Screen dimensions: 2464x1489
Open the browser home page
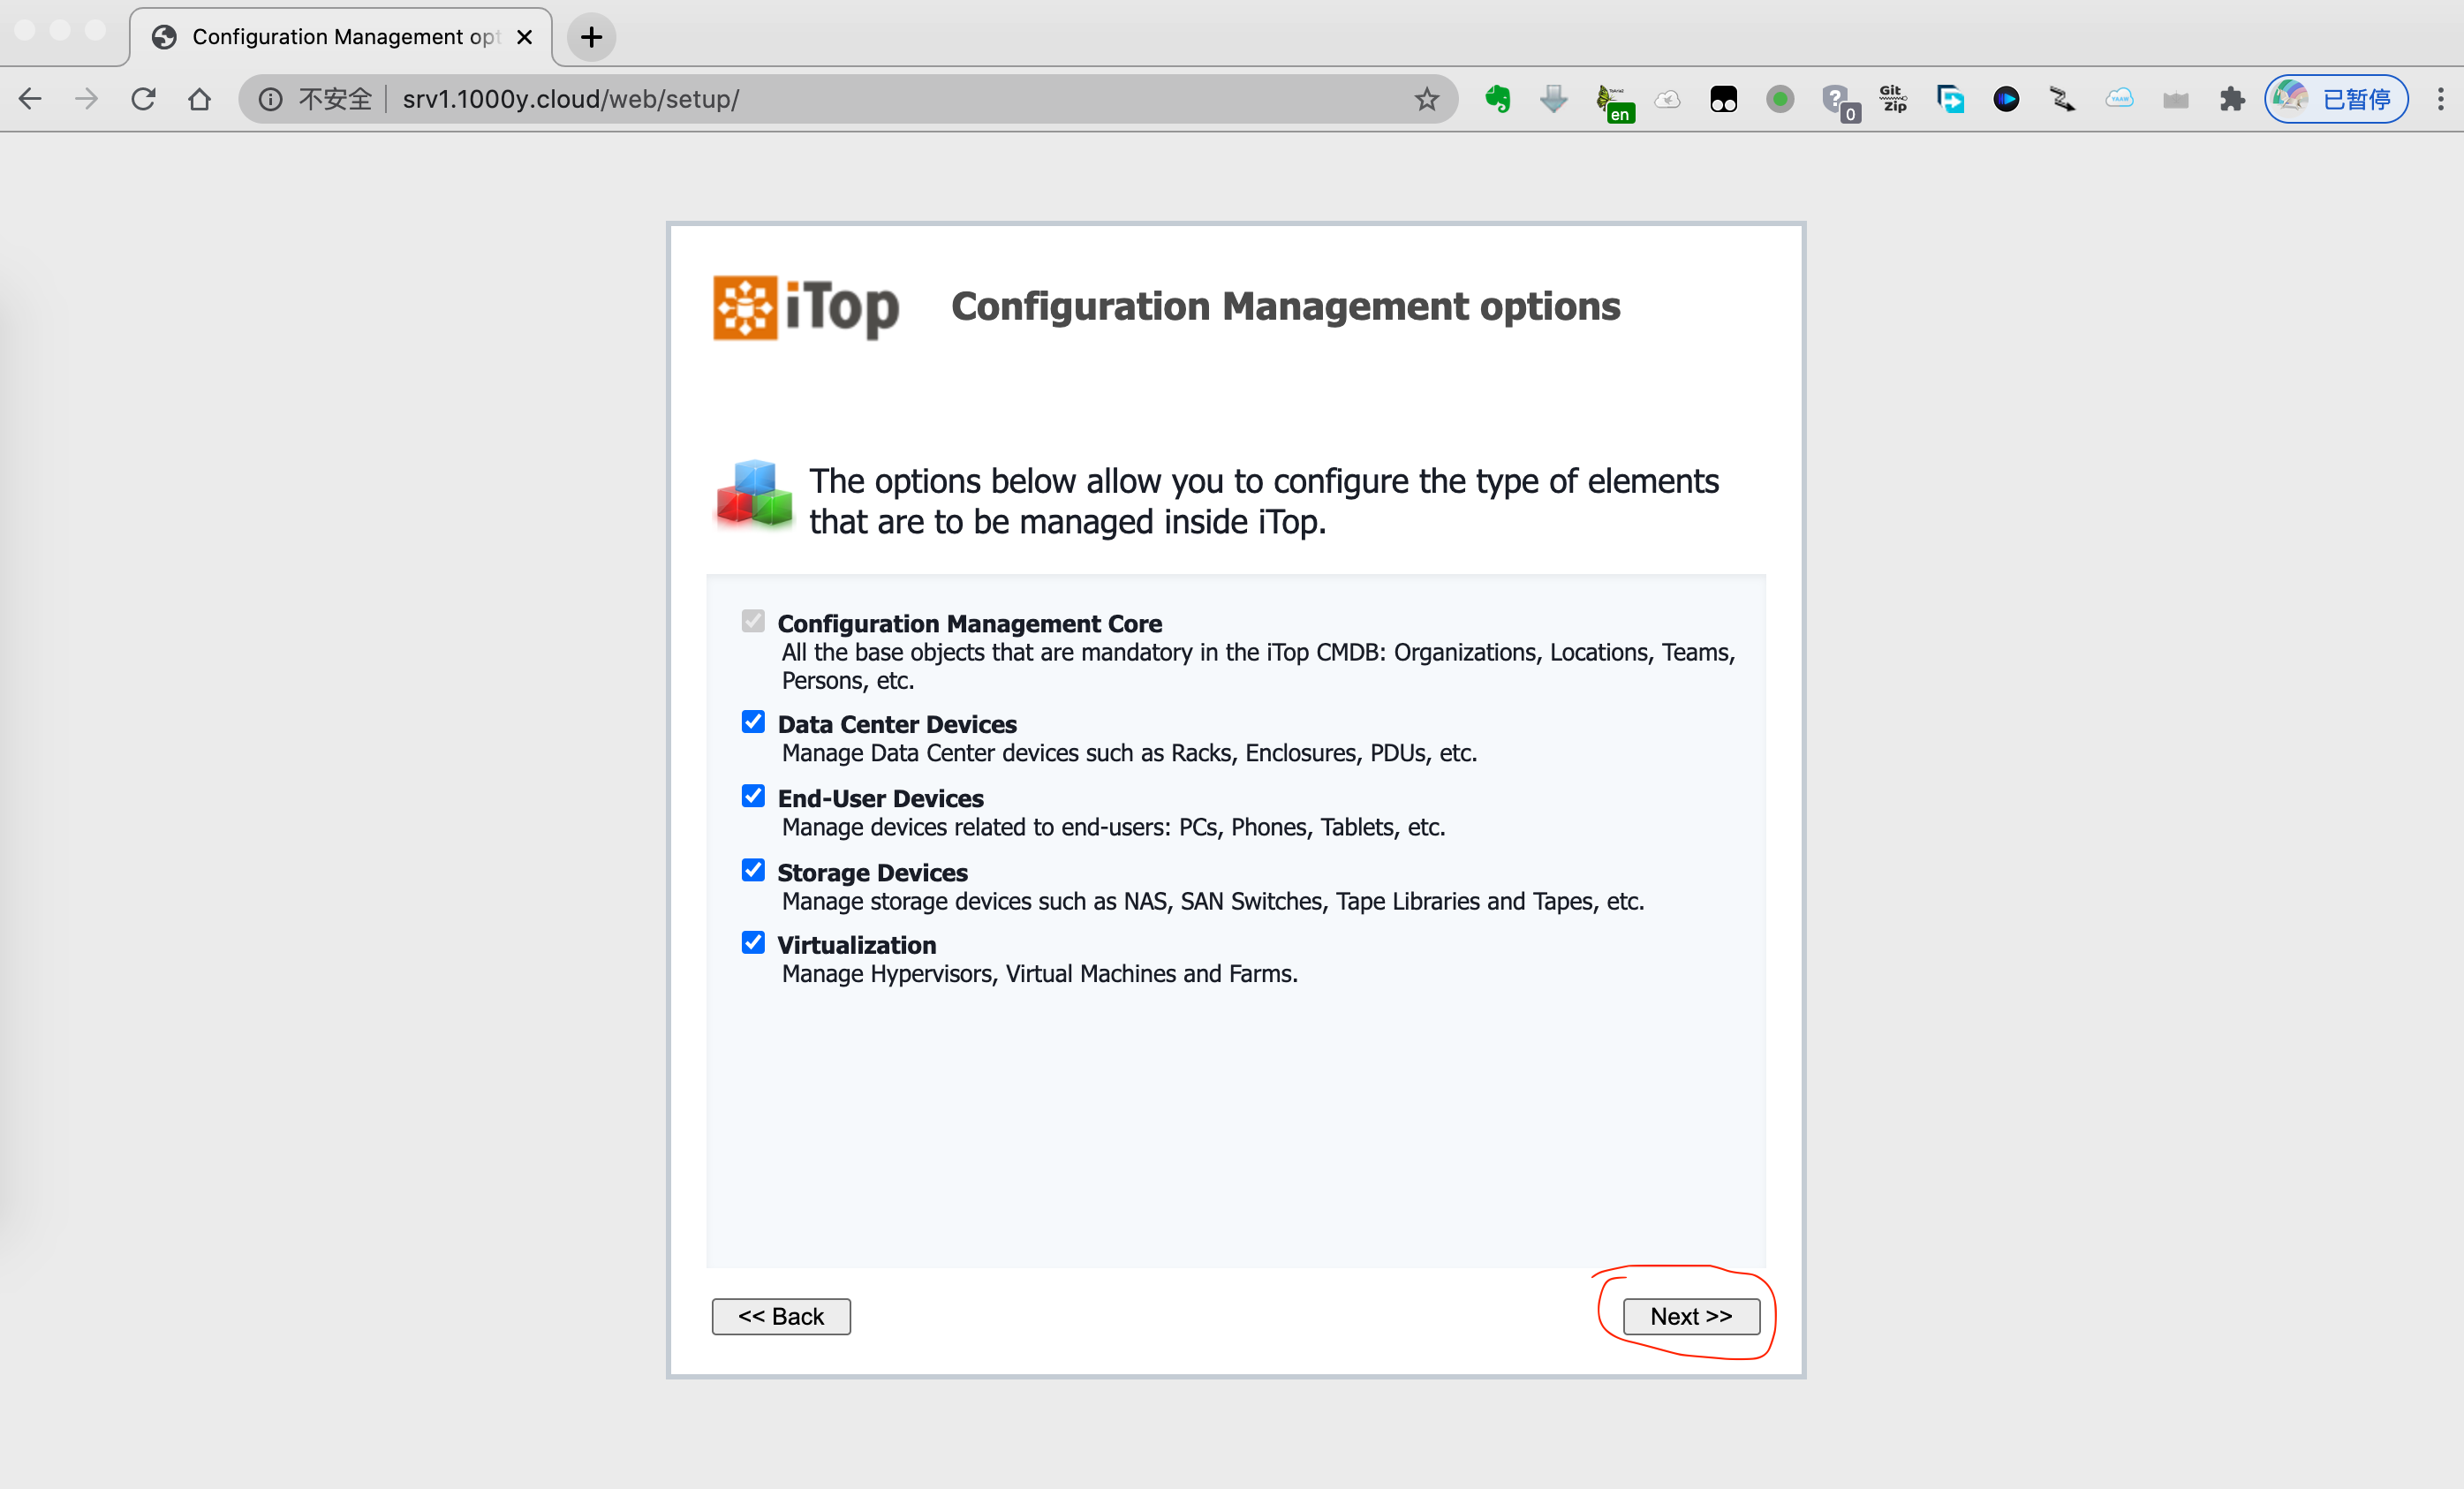click(200, 99)
